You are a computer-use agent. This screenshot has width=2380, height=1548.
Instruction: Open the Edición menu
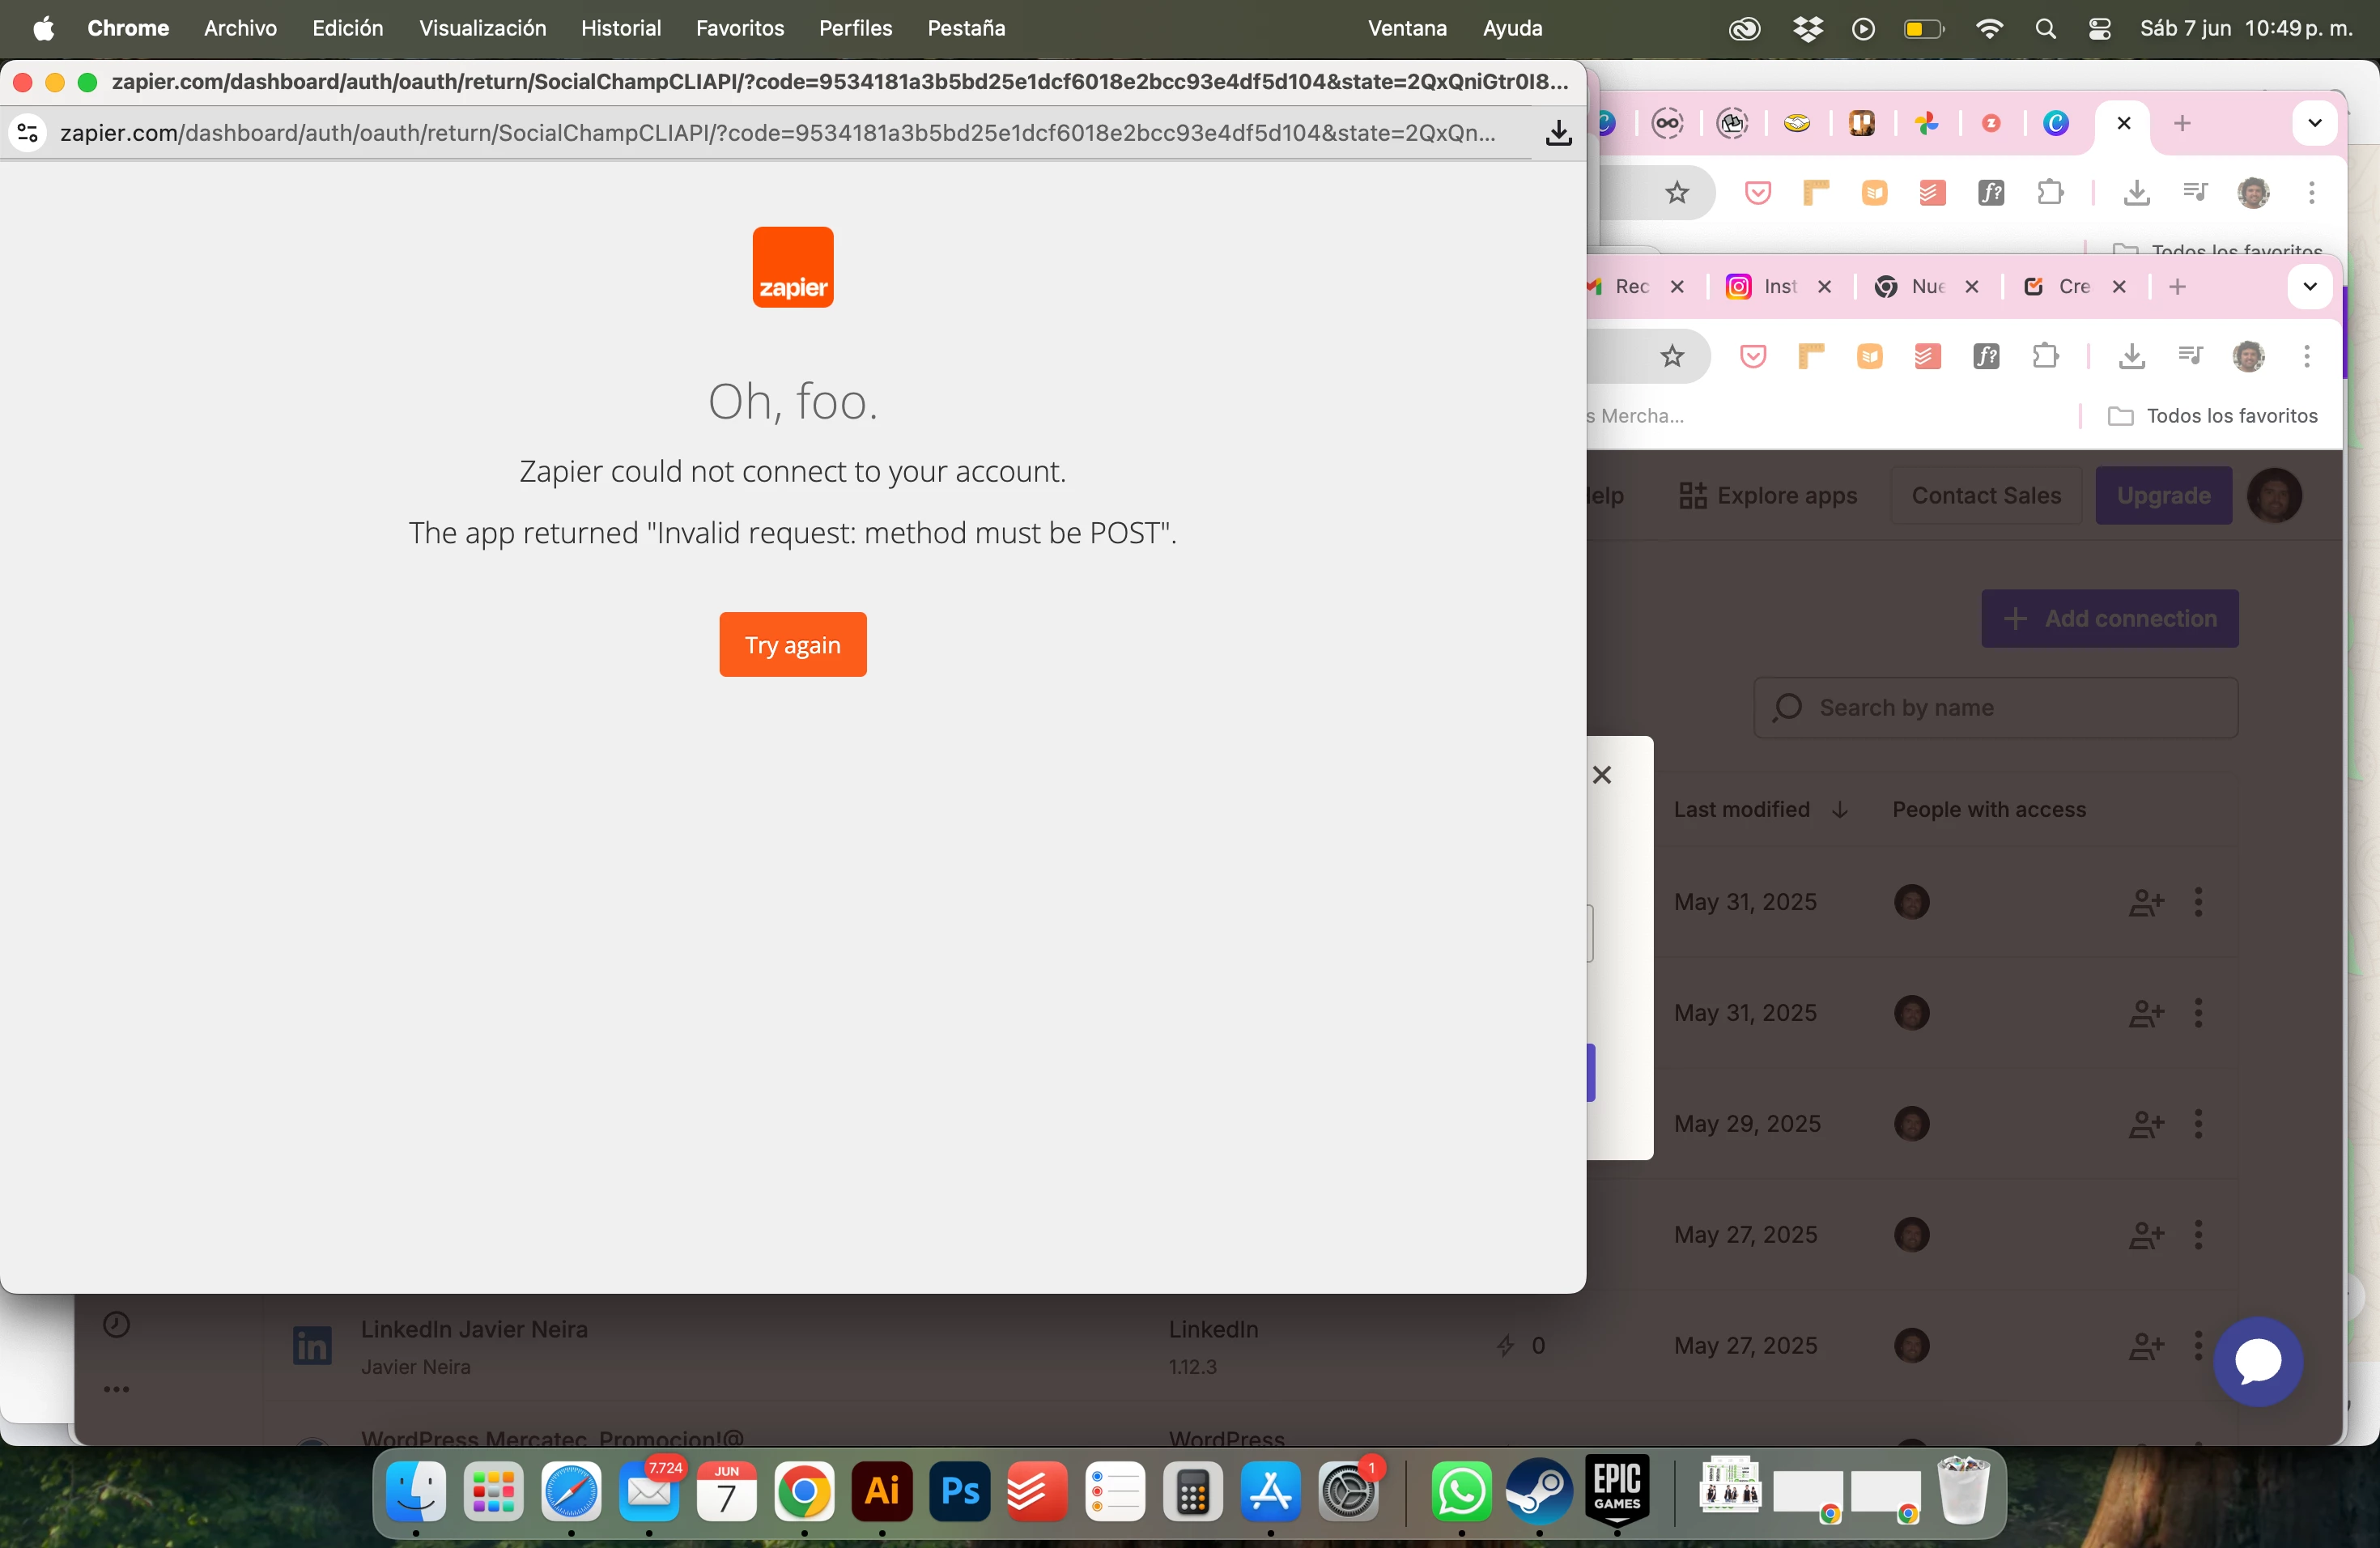[347, 28]
